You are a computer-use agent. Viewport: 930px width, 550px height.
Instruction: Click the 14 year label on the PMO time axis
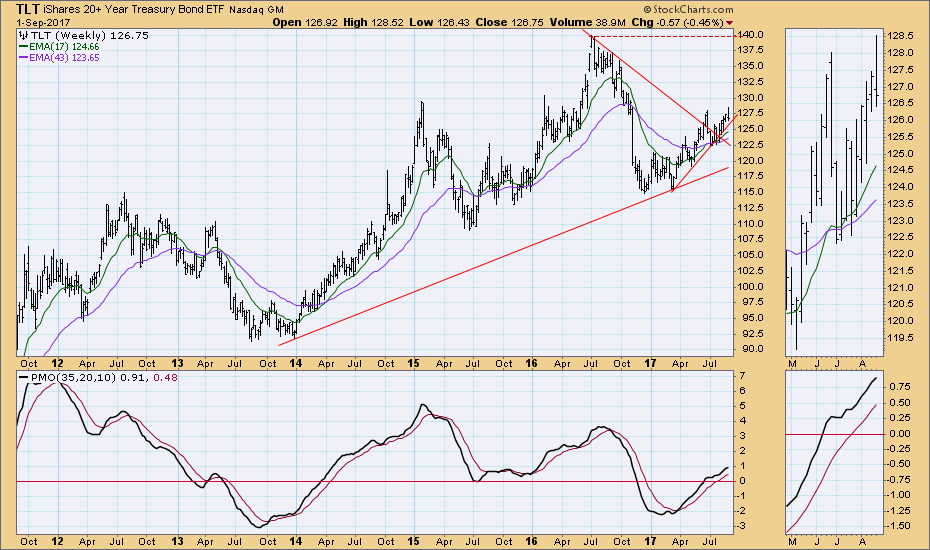[296, 541]
